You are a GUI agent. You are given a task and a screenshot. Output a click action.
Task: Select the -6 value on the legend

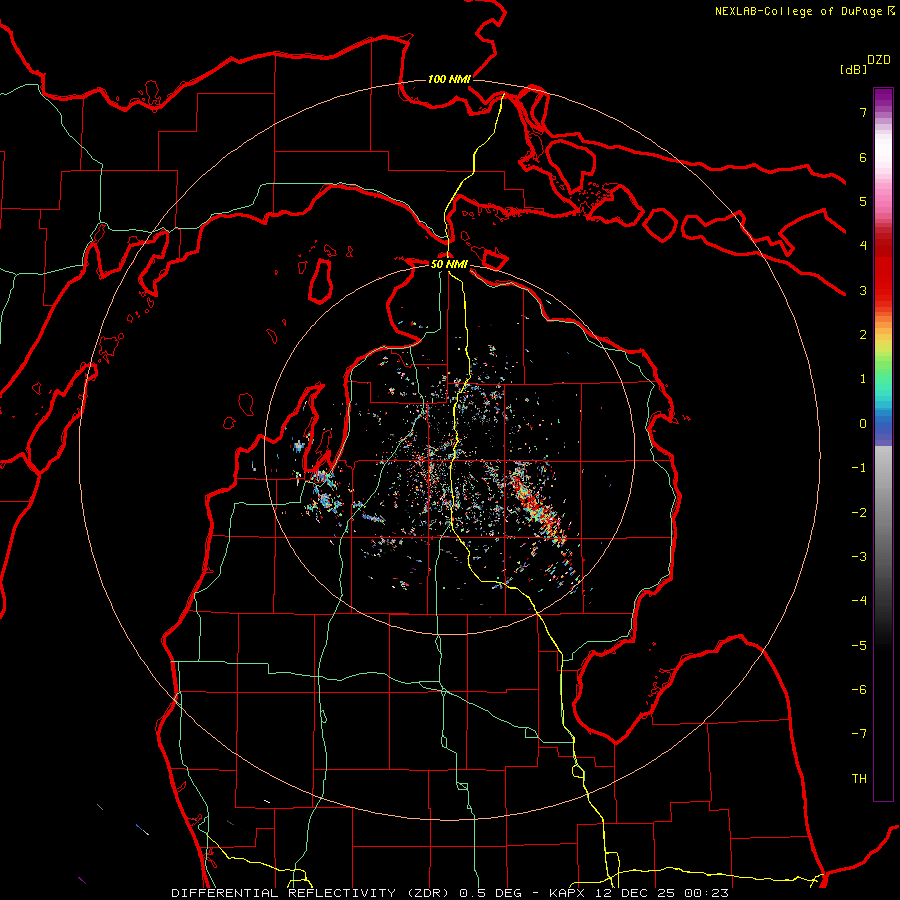point(859,690)
